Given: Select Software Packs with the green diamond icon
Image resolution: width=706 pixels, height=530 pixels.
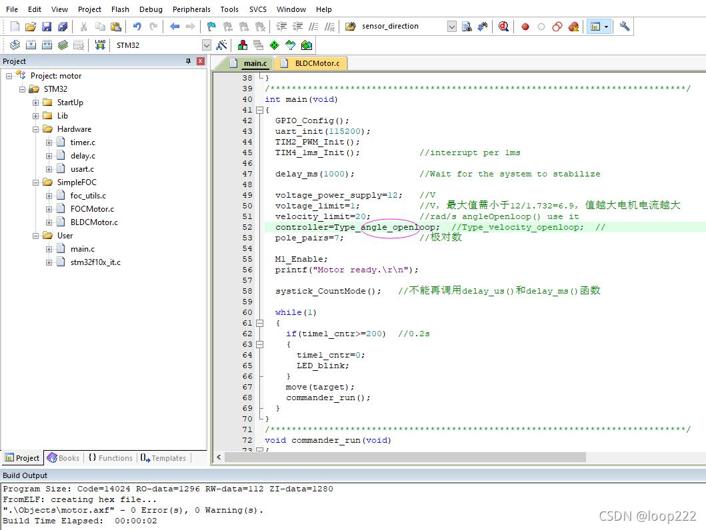Looking at the screenshot, I should [274, 45].
